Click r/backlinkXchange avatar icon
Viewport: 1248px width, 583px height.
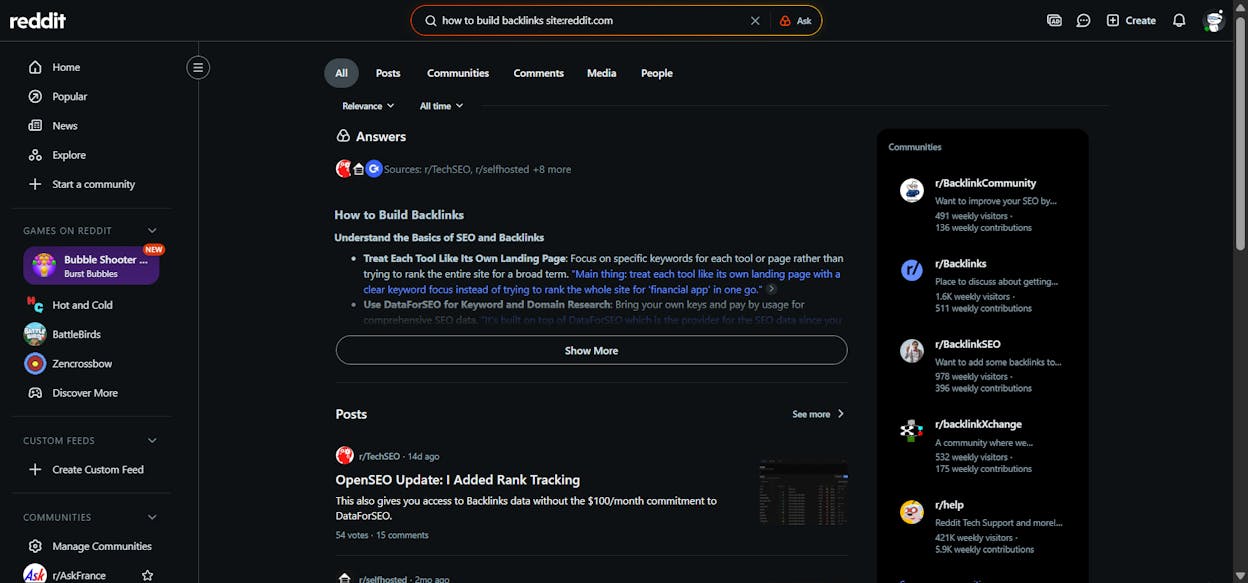(911, 431)
